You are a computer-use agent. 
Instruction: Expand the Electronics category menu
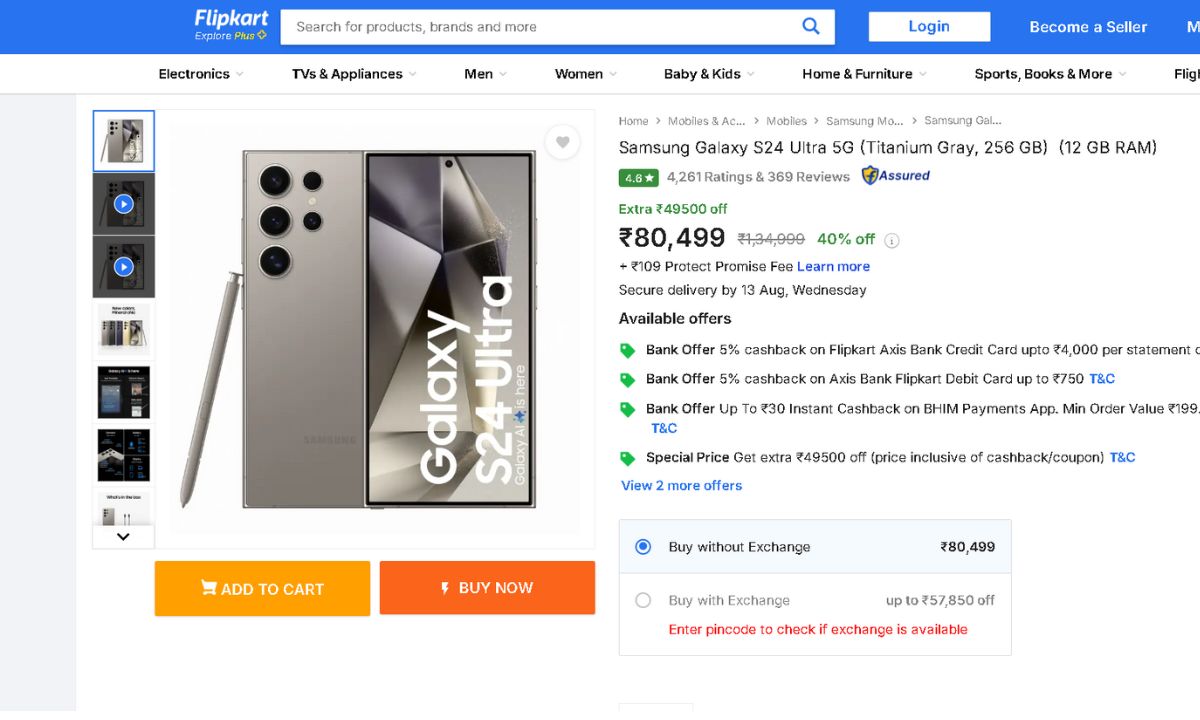click(200, 74)
